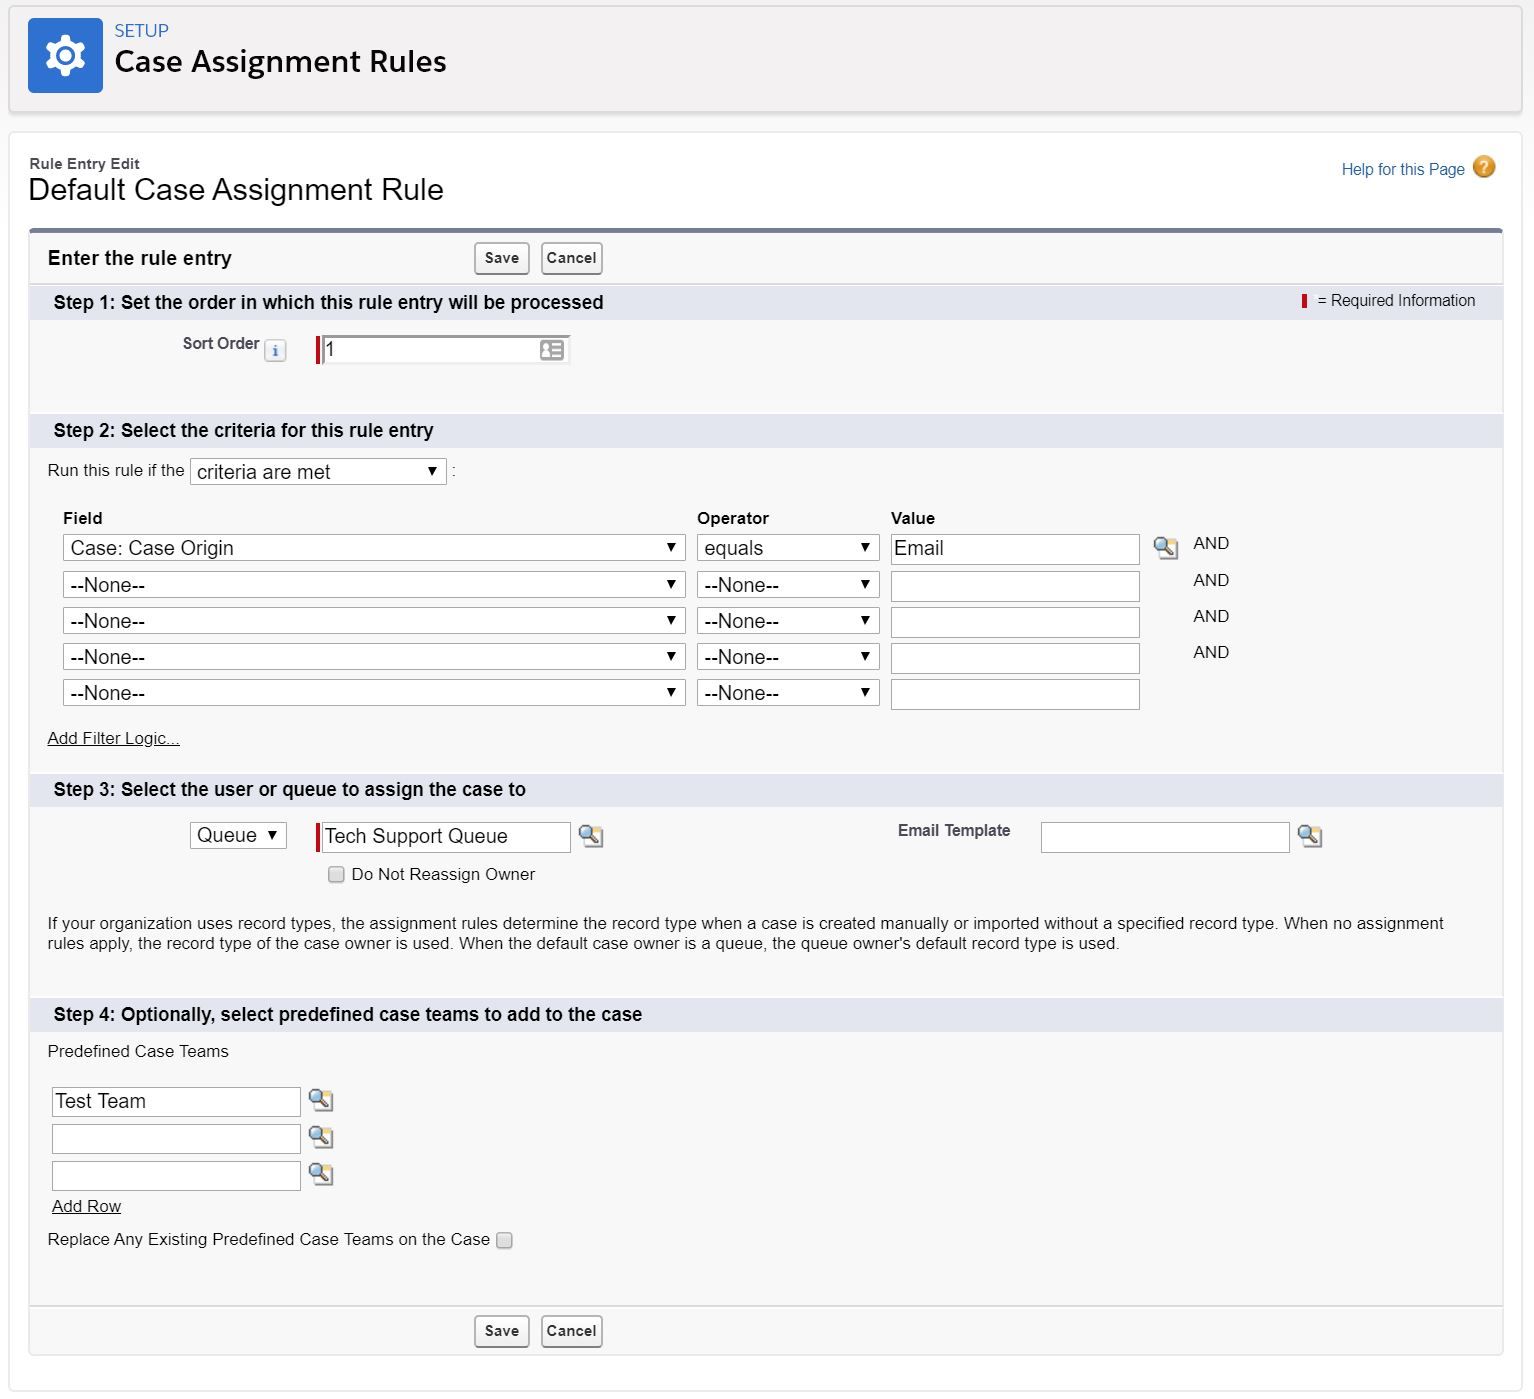Click the Add Filter Logic link
Viewport: 1534px width, 1399px height.
113,739
